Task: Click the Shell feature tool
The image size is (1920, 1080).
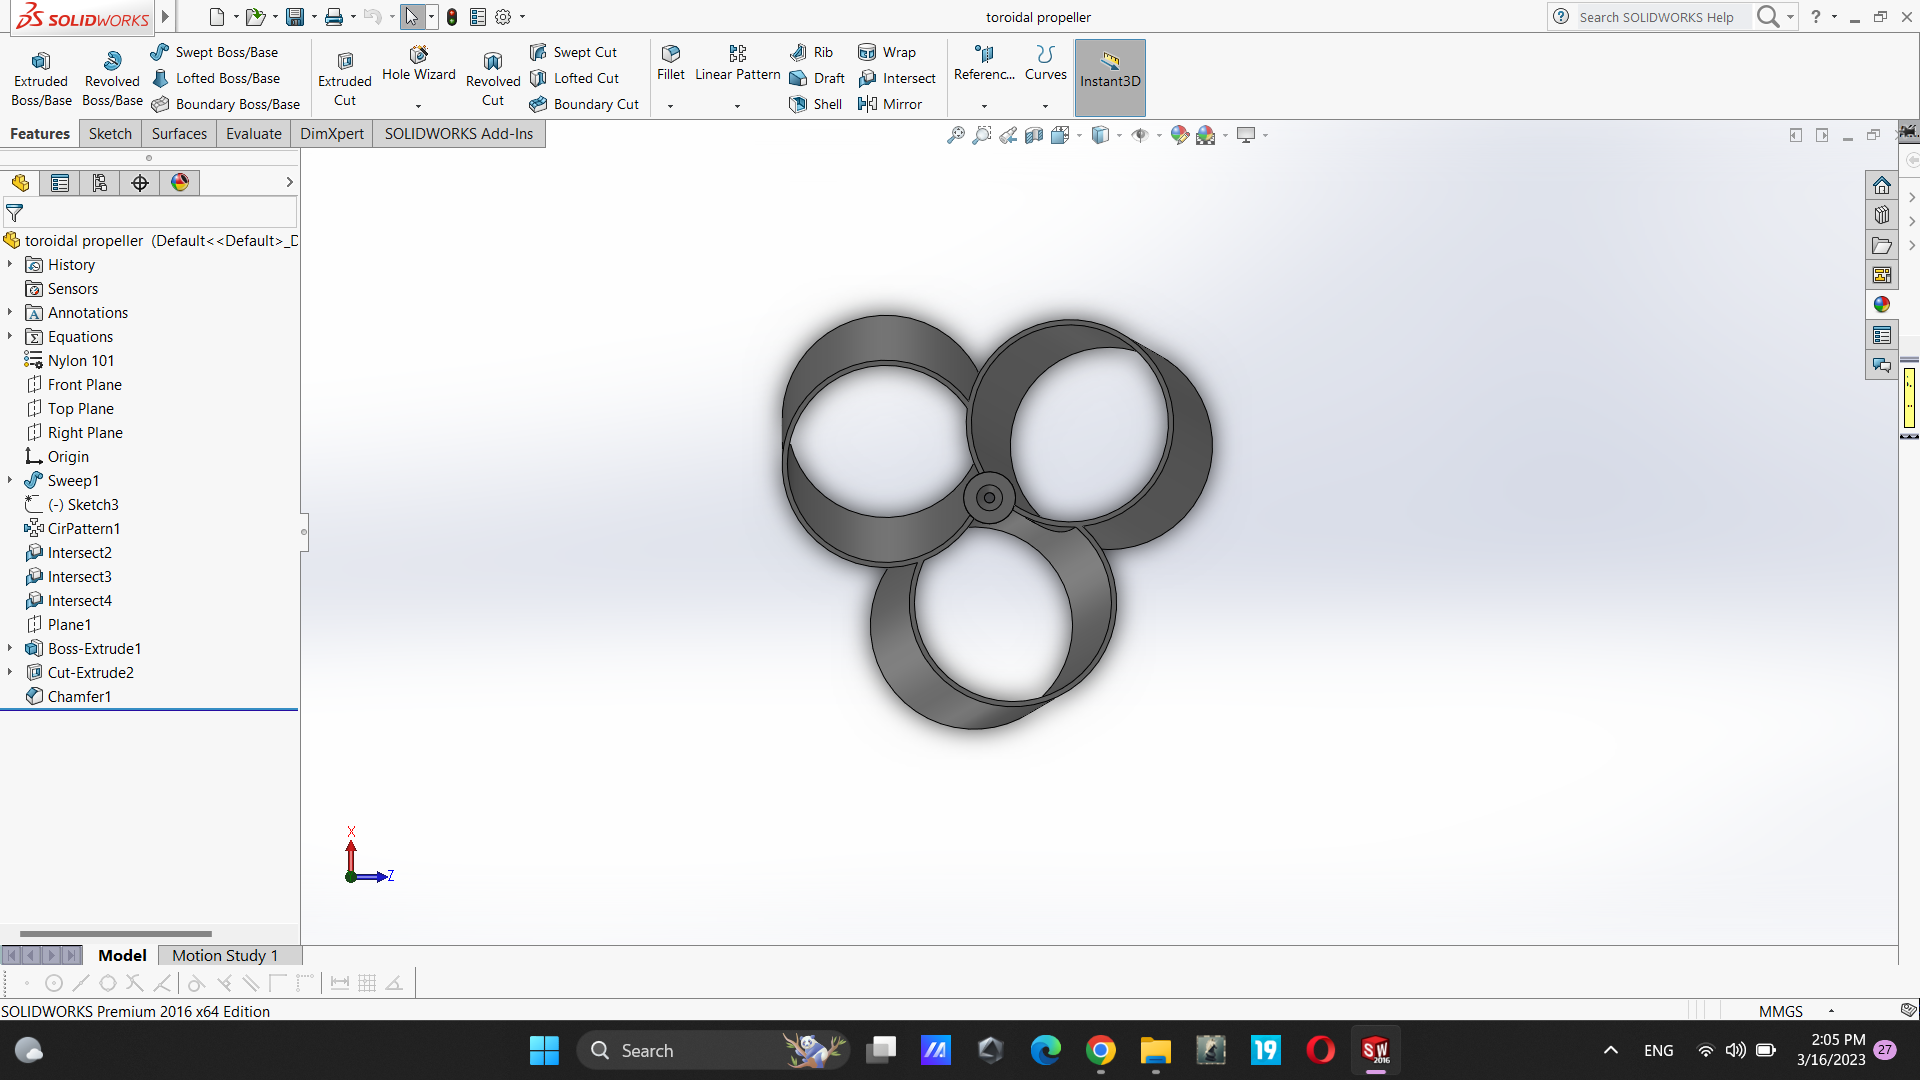Action: [x=816, y=104]
